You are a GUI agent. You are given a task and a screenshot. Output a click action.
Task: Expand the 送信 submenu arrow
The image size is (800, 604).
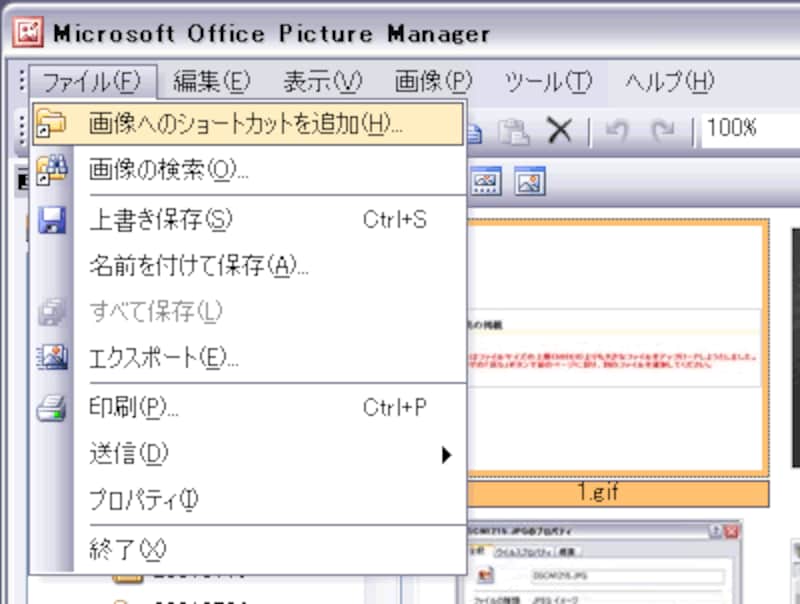447,454
